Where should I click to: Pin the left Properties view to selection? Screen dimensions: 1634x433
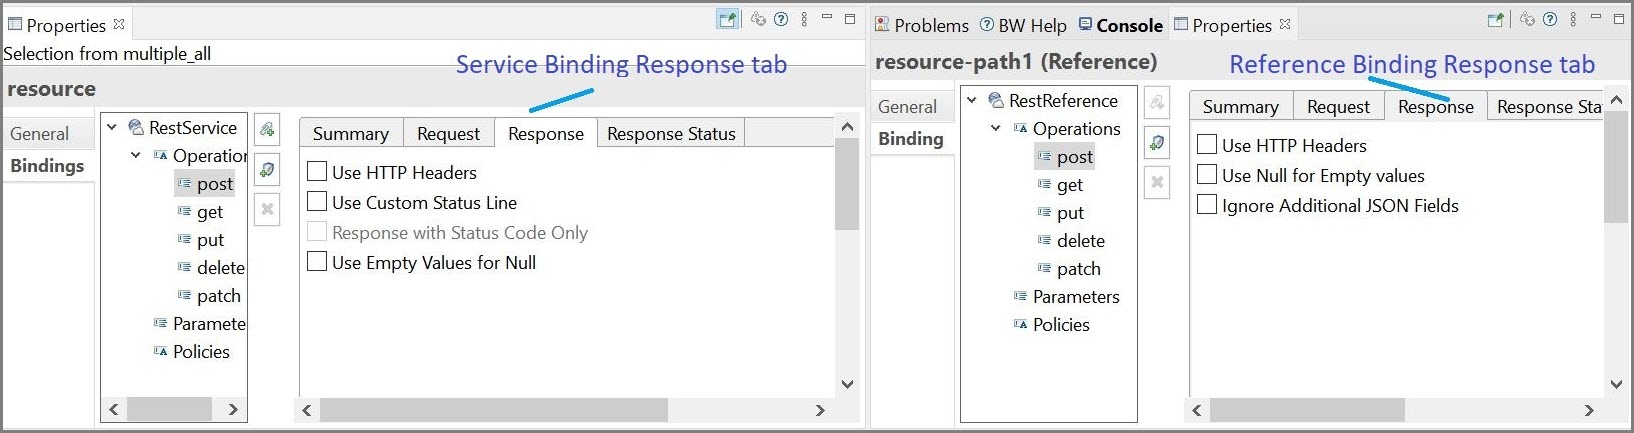[727, 19]
